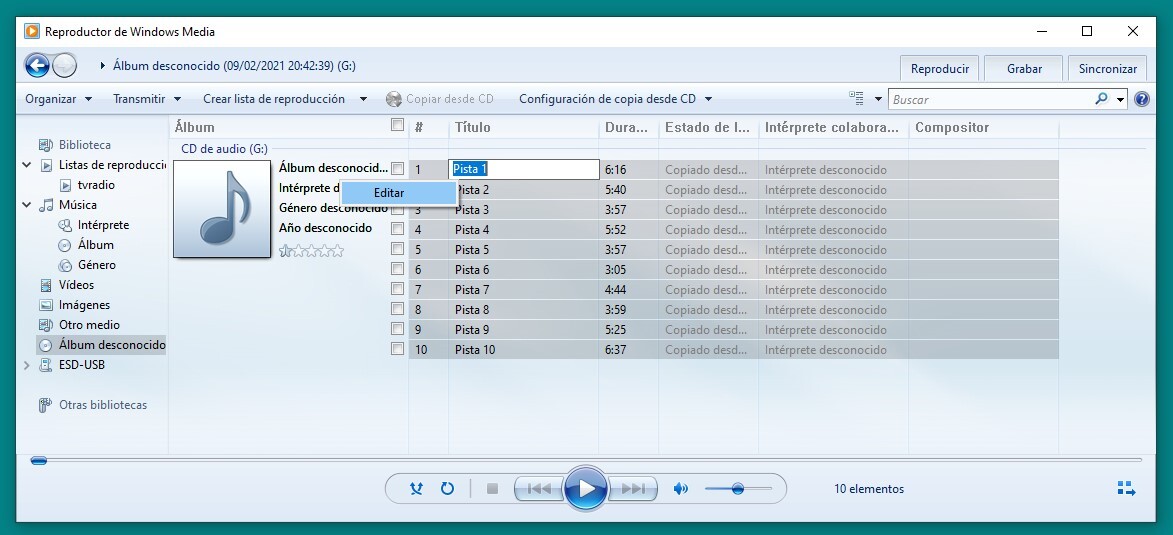Click the seek bar position handle
Viewport: 1173px width, 535px height.
tap(39, 461)
